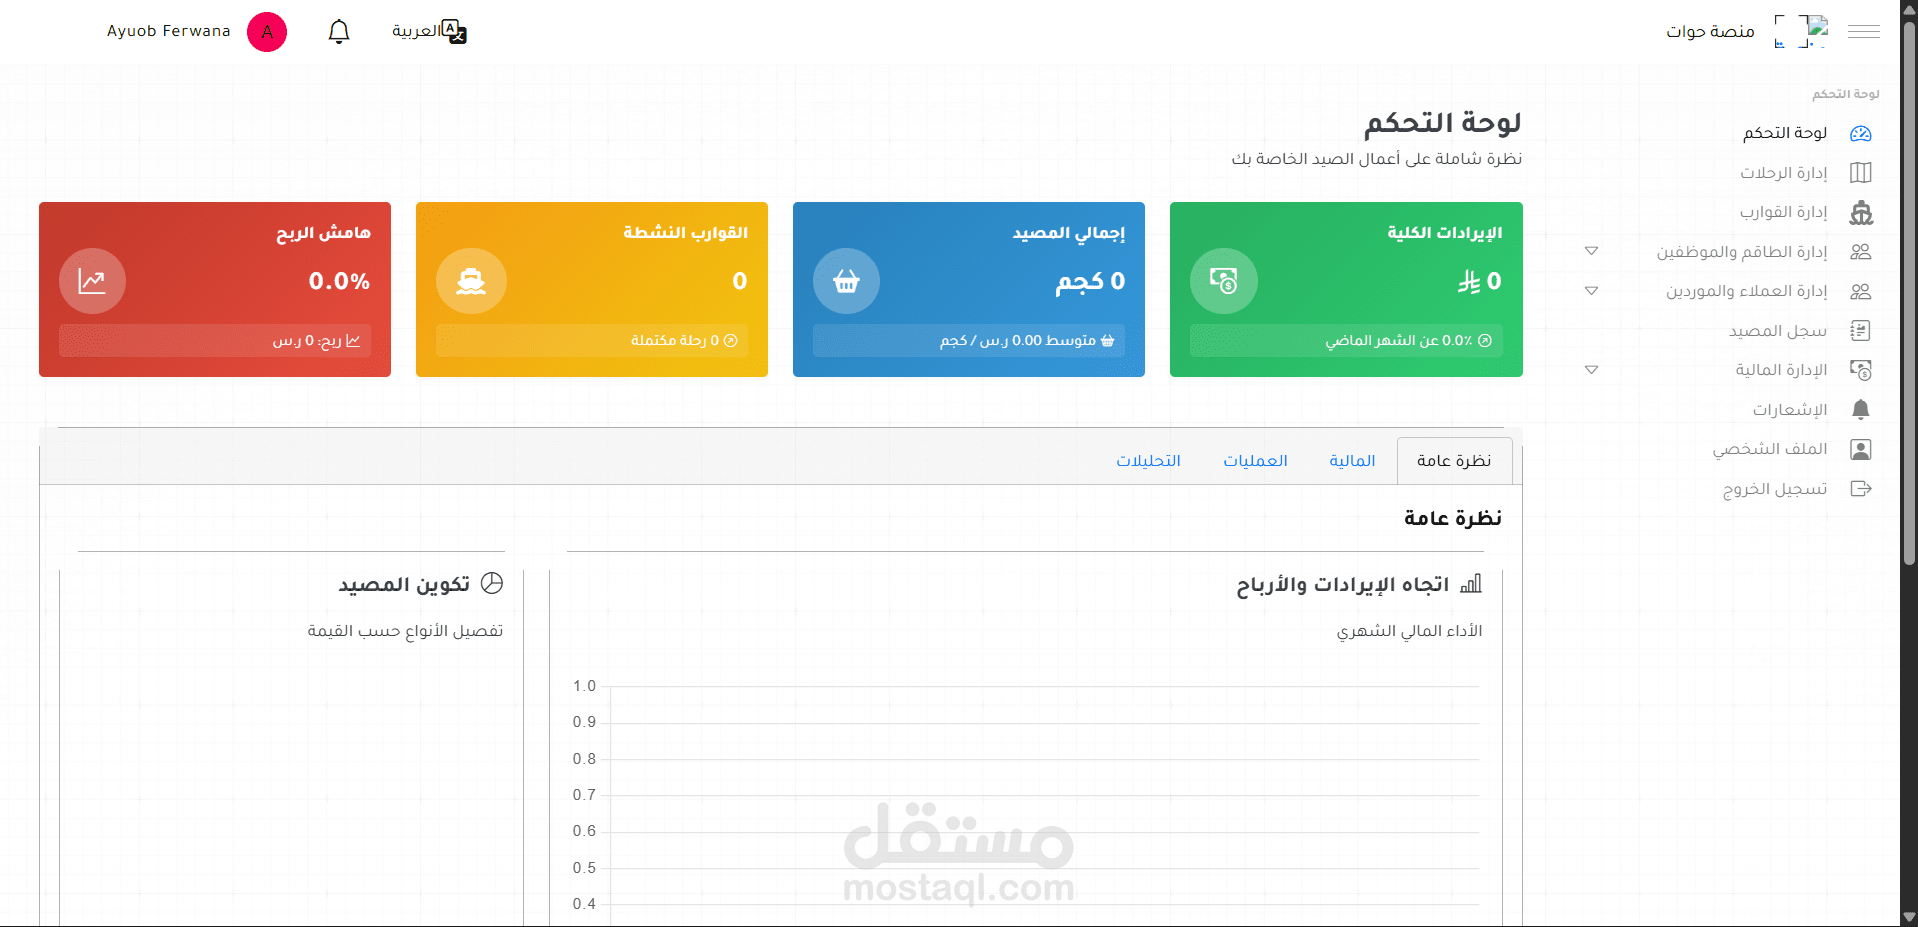Click the language translate icon
Screen dimensions: 1918x927
(455, 32)
